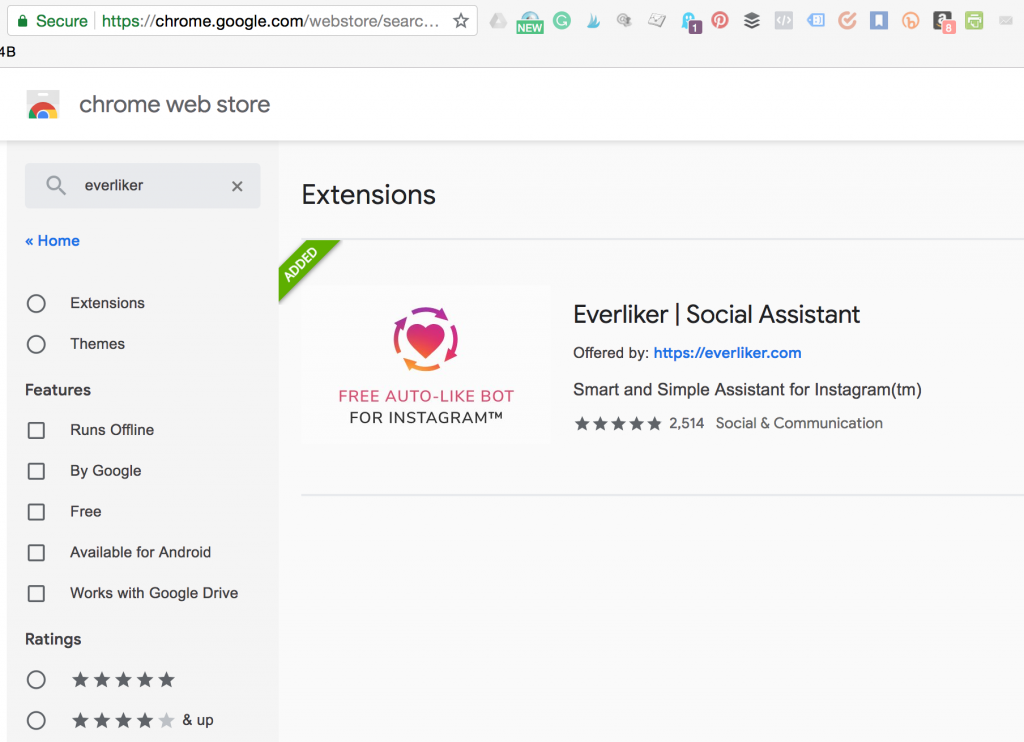The width and height of the screenshot is (1024, 742).
Task: Open the Buffer stacked layers extension
Action: (752, 21)
